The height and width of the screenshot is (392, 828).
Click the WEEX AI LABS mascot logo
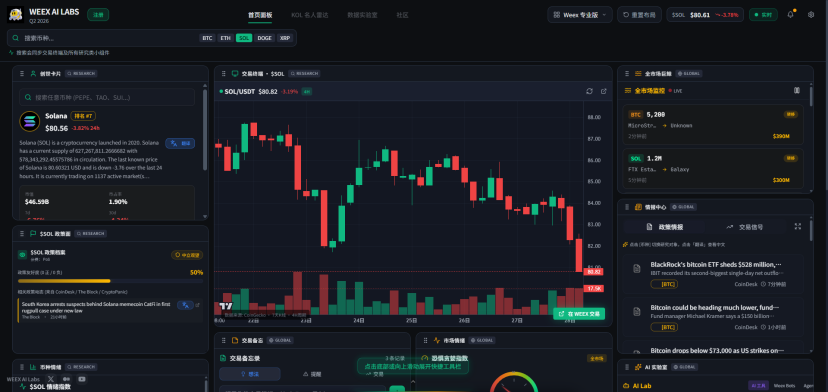click(x=15, y=15)
